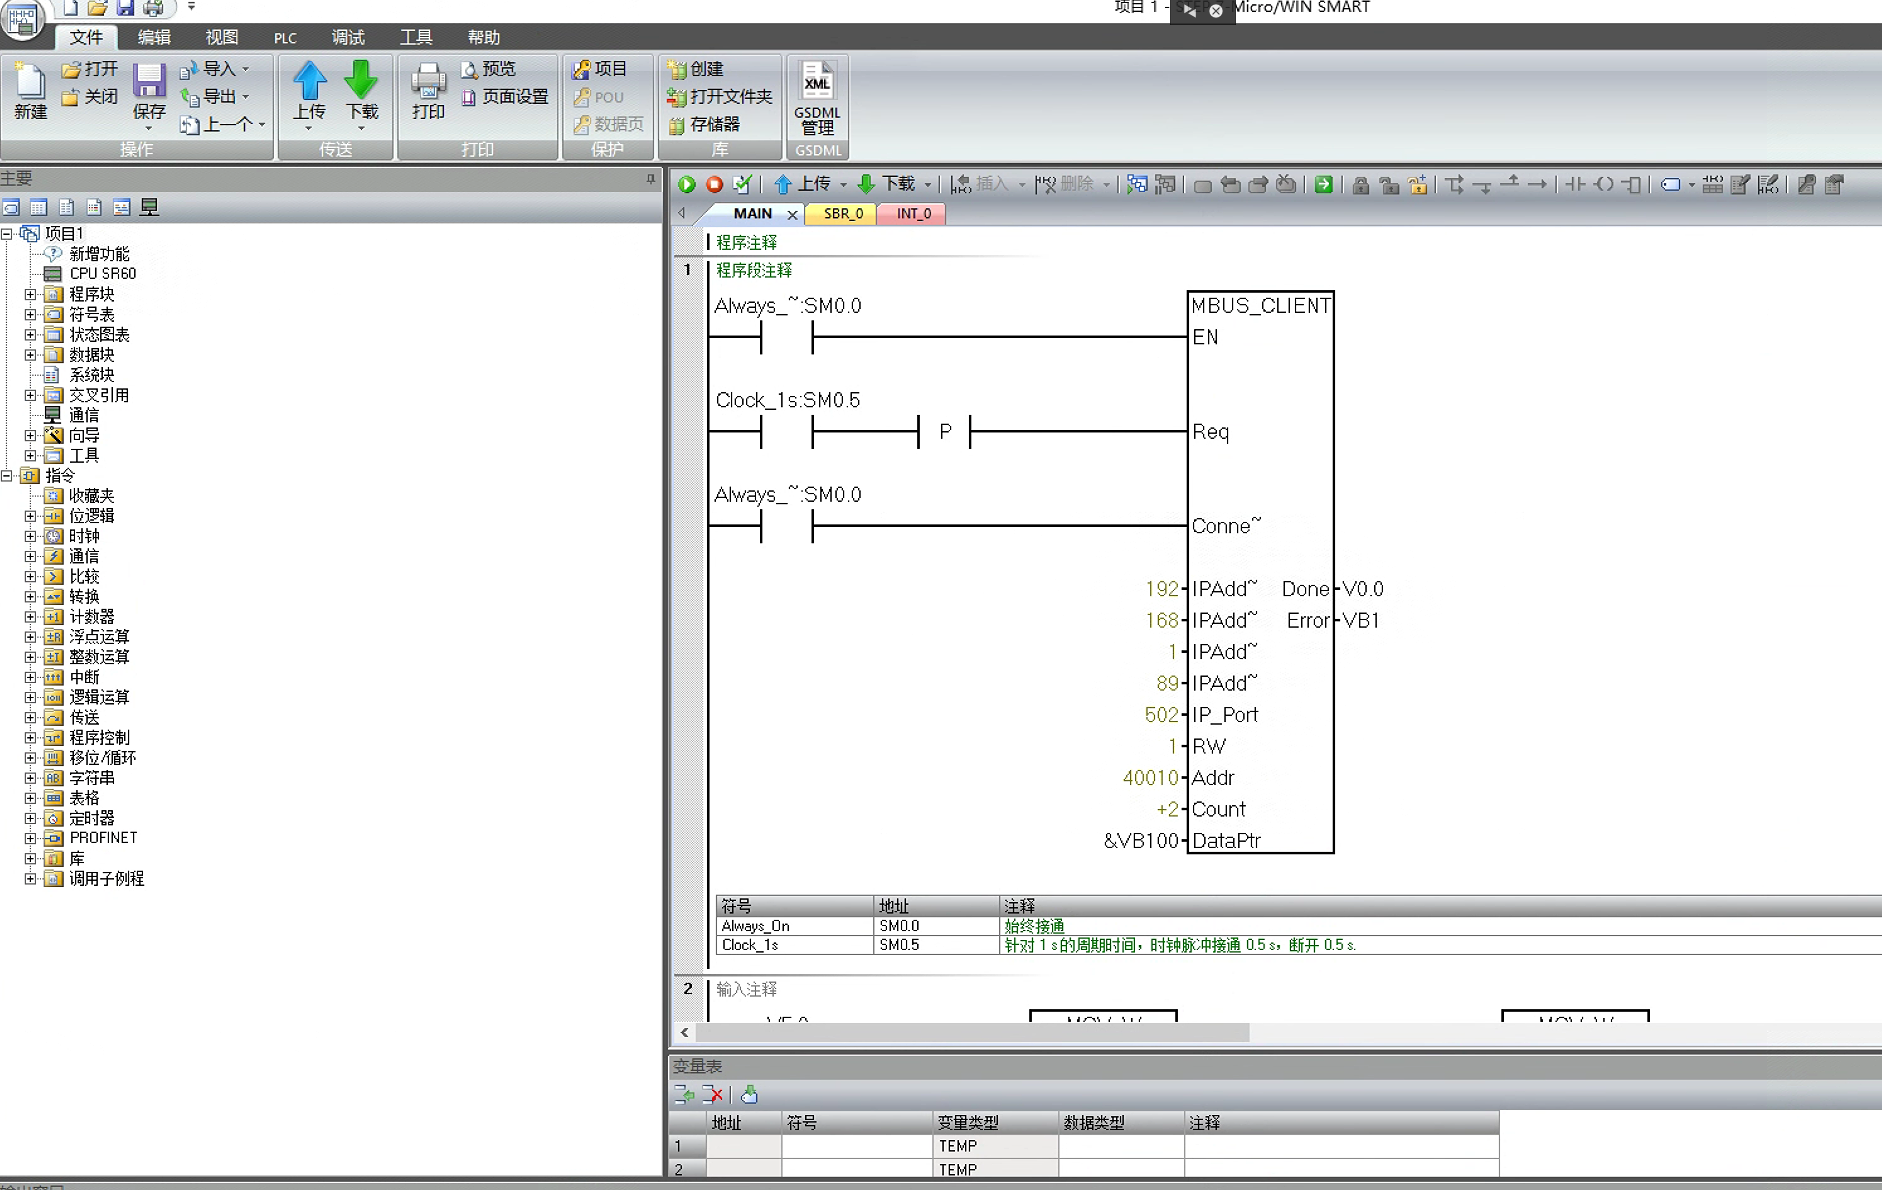1882x1190 pixels.
Task: Open the 视图 ribbon tab
Action: (222, 37)
